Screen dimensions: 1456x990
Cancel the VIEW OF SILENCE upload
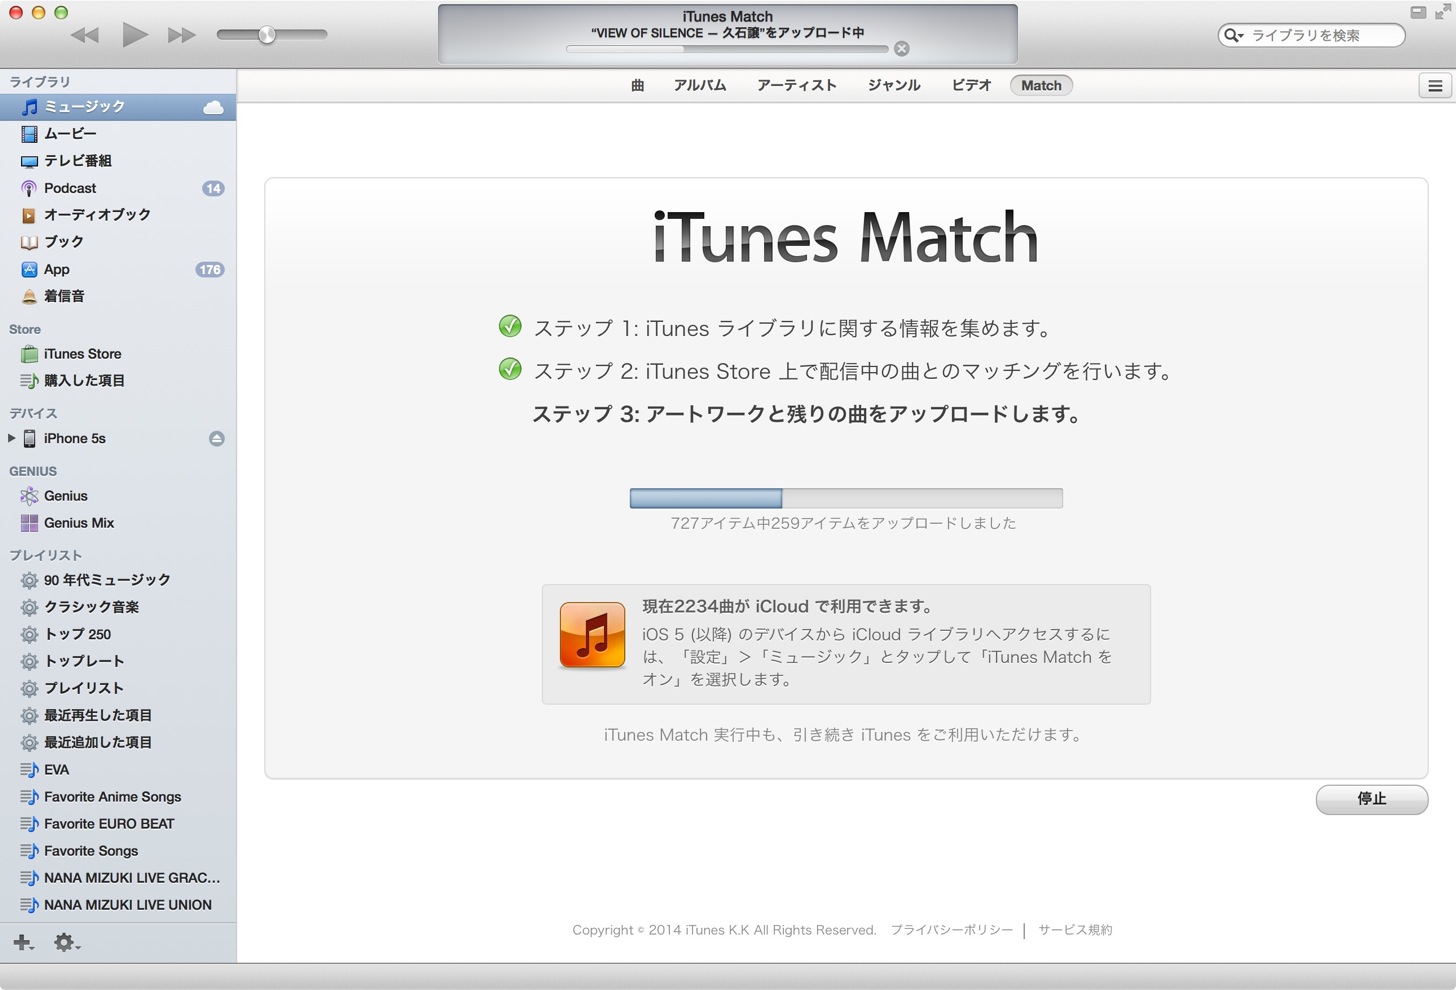point(902,49)
